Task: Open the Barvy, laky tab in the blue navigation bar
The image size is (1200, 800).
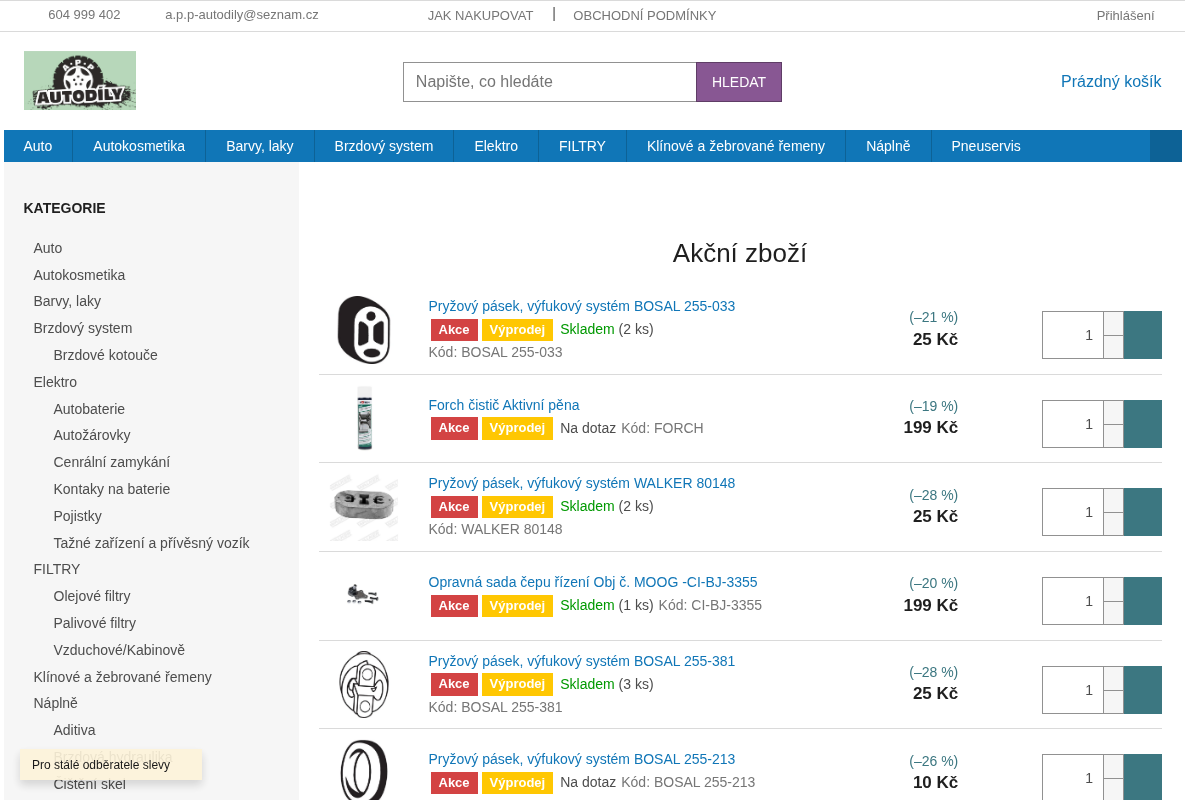Action: pyautogui.click(x=260, y=146)
